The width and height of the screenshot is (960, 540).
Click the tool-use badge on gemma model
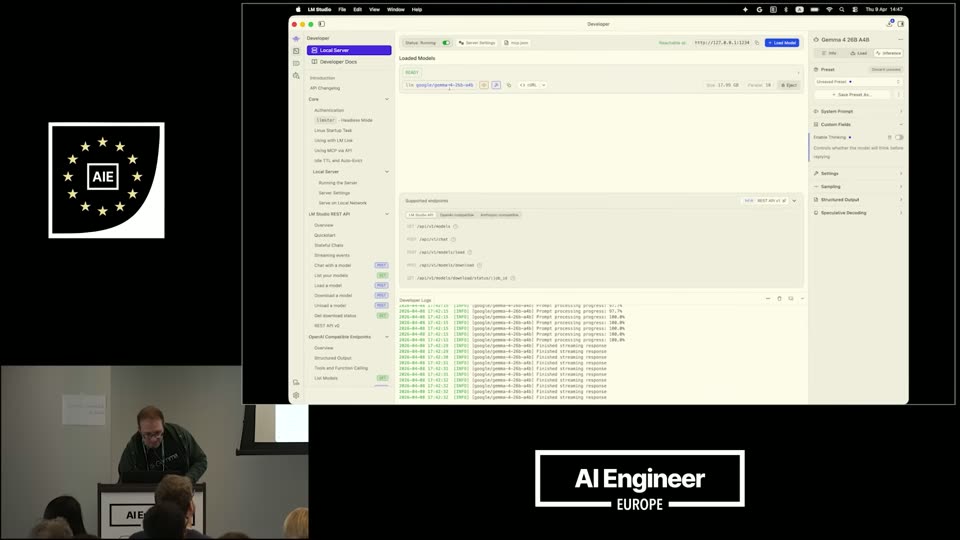[x=496, y=85]
